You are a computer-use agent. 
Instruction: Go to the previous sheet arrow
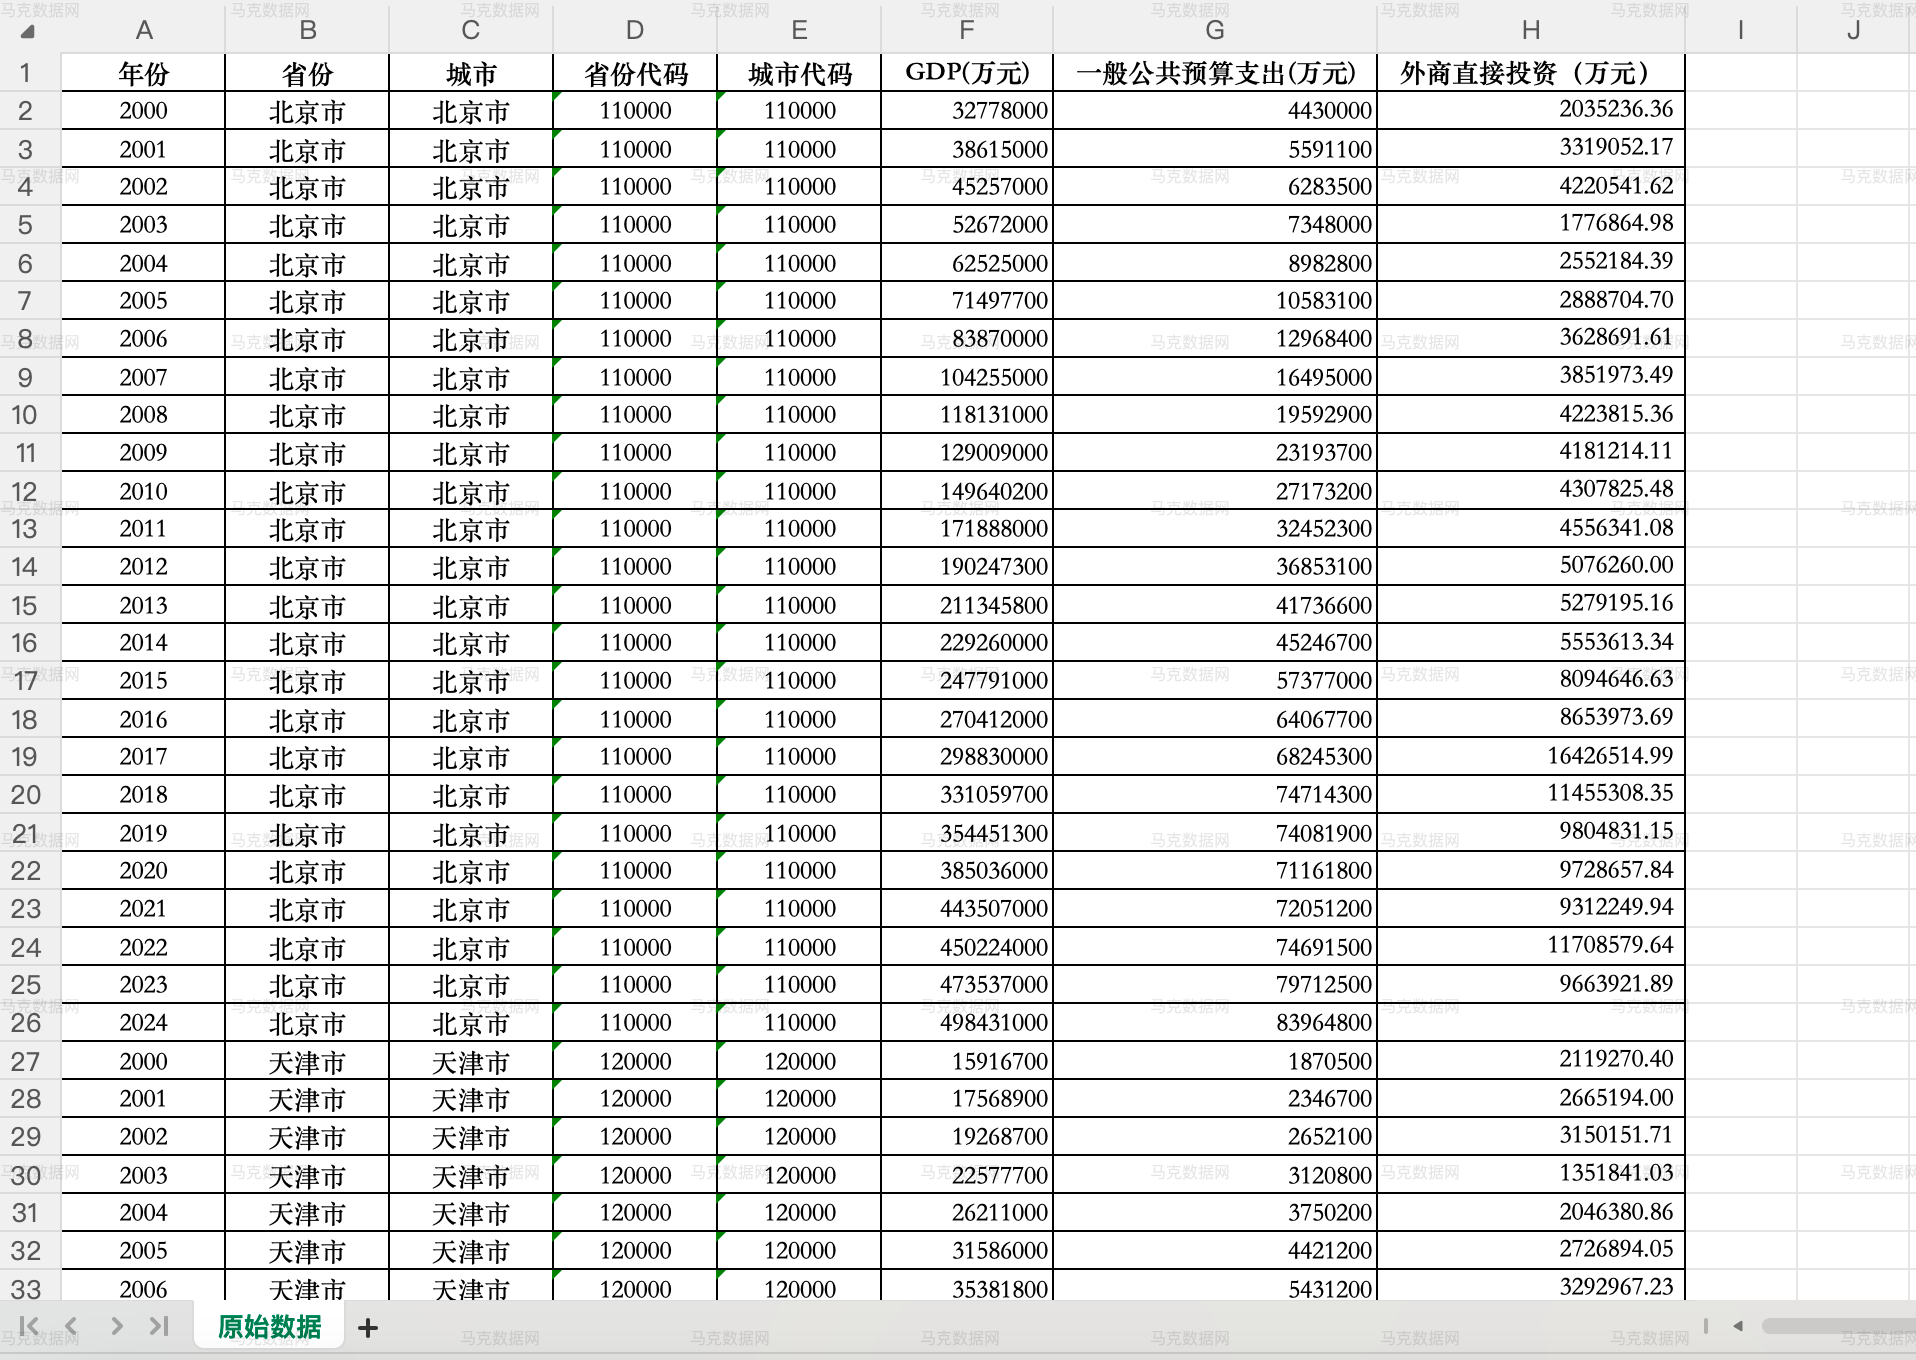[71, 1326]
